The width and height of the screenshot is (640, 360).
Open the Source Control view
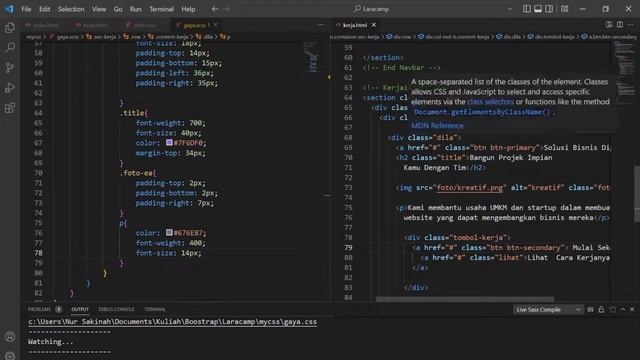10,68
